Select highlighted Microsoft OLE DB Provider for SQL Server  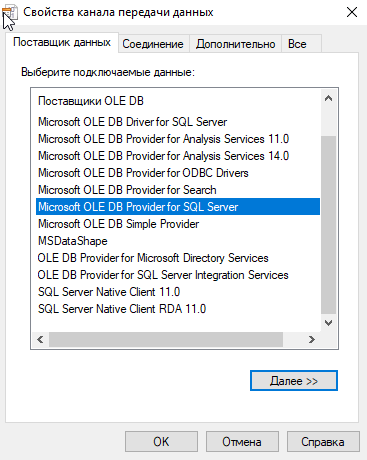178,207
